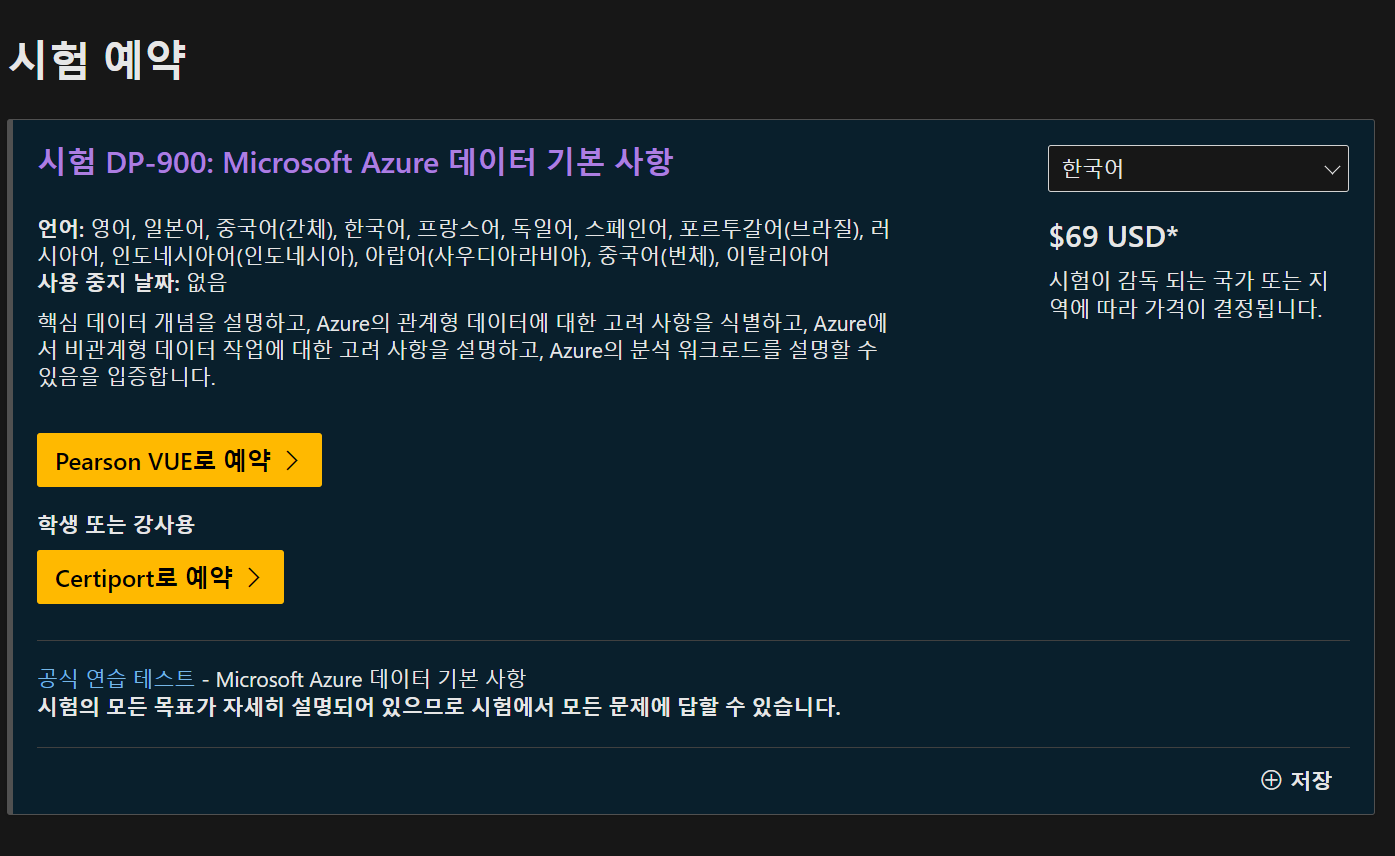Click the 저장 save label
This screenshot has width=1395, height=856.
pos(1311,780)
